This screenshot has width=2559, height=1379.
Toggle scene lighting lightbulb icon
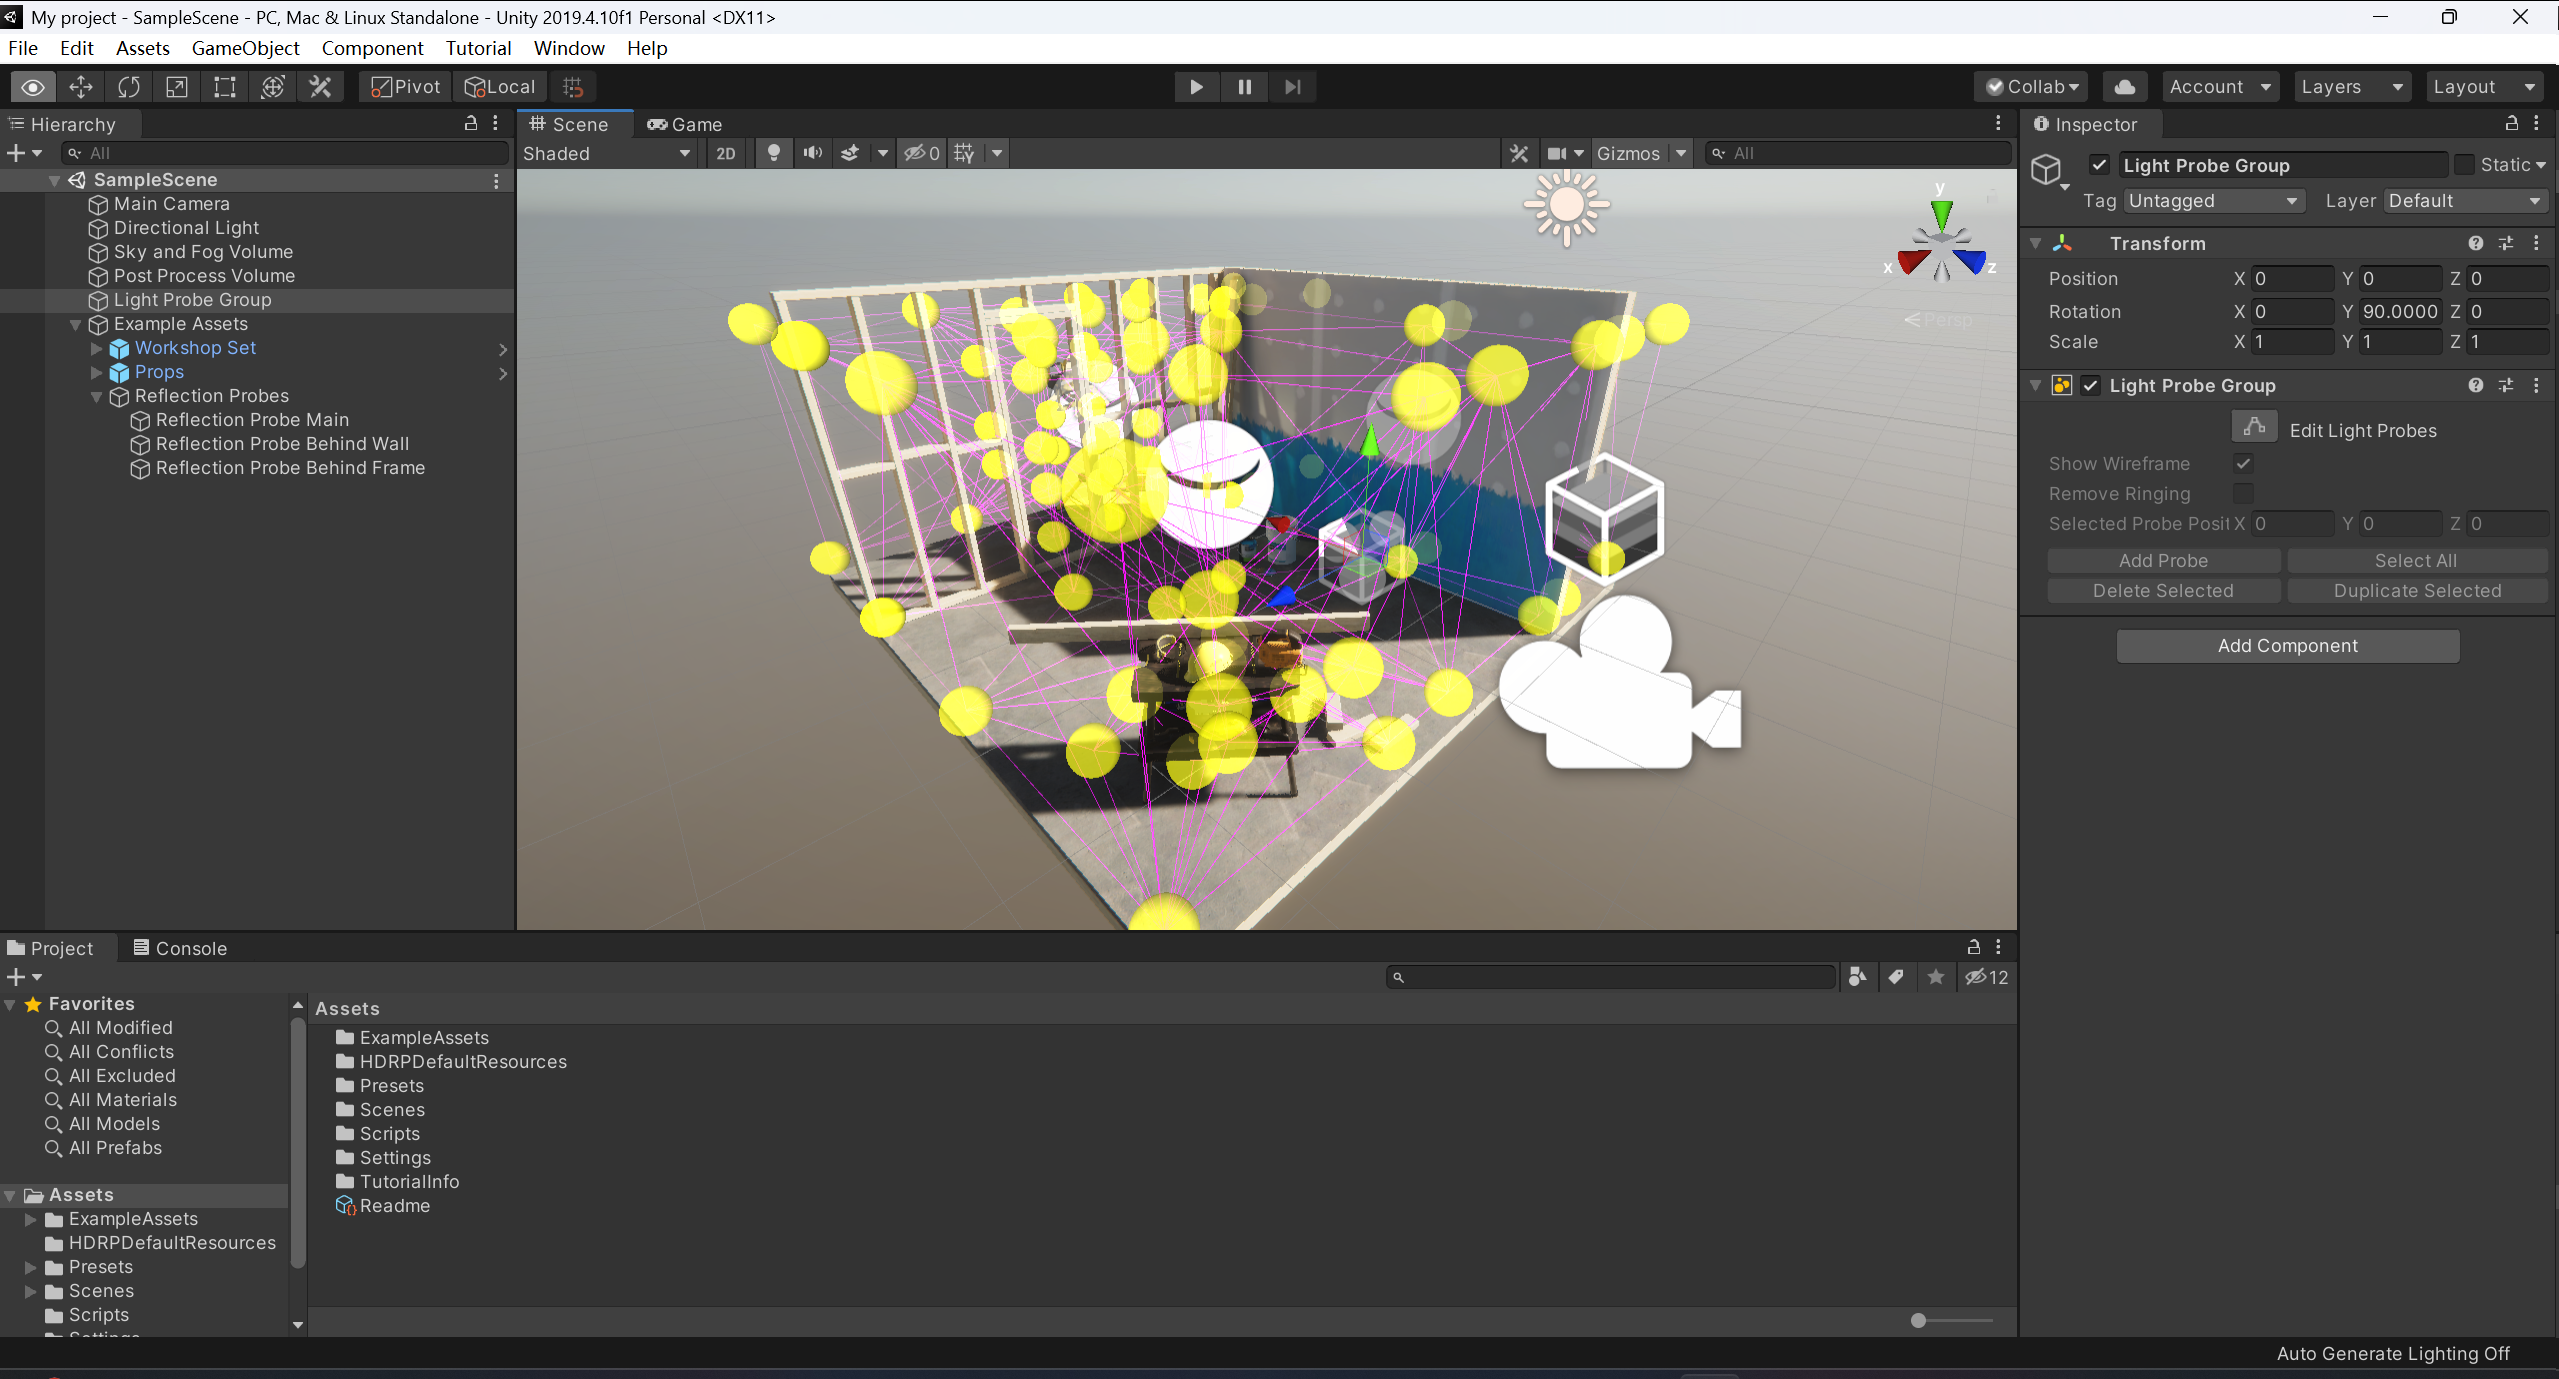(x=773, y=153)
